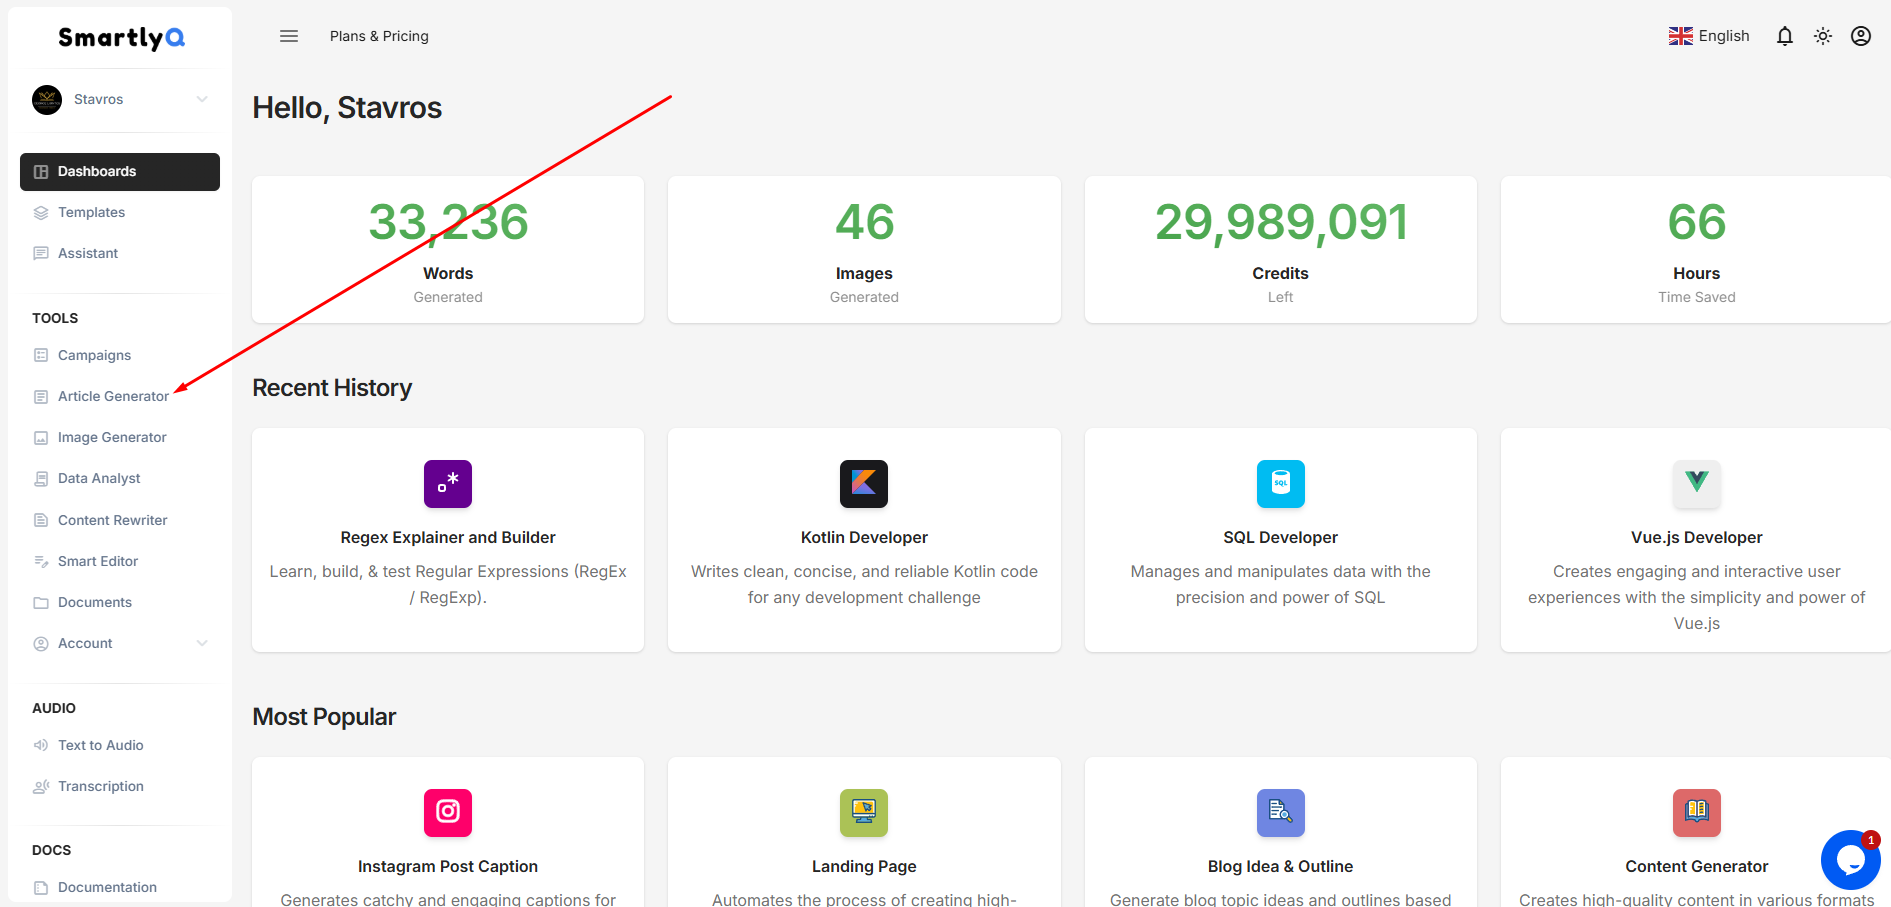
Task: Open the live chat bubble
Action: tap(1851, 860)
